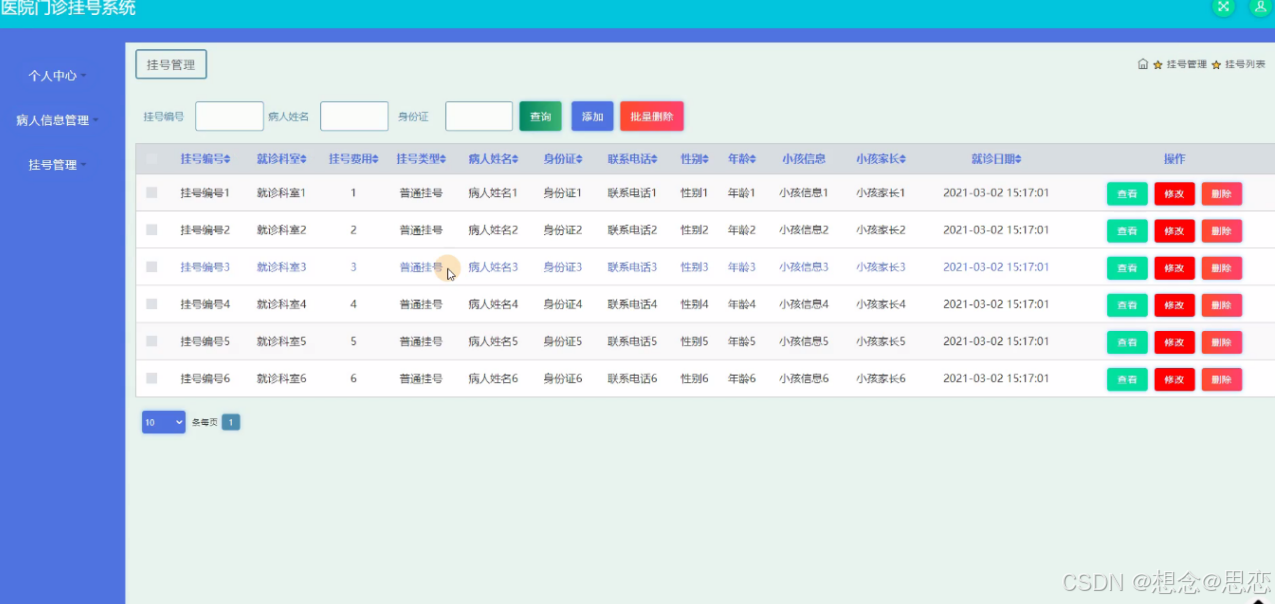Focus the 挂号编号 search input field
The width and height of the screenshot is (1275, 604).
(229, 116)
